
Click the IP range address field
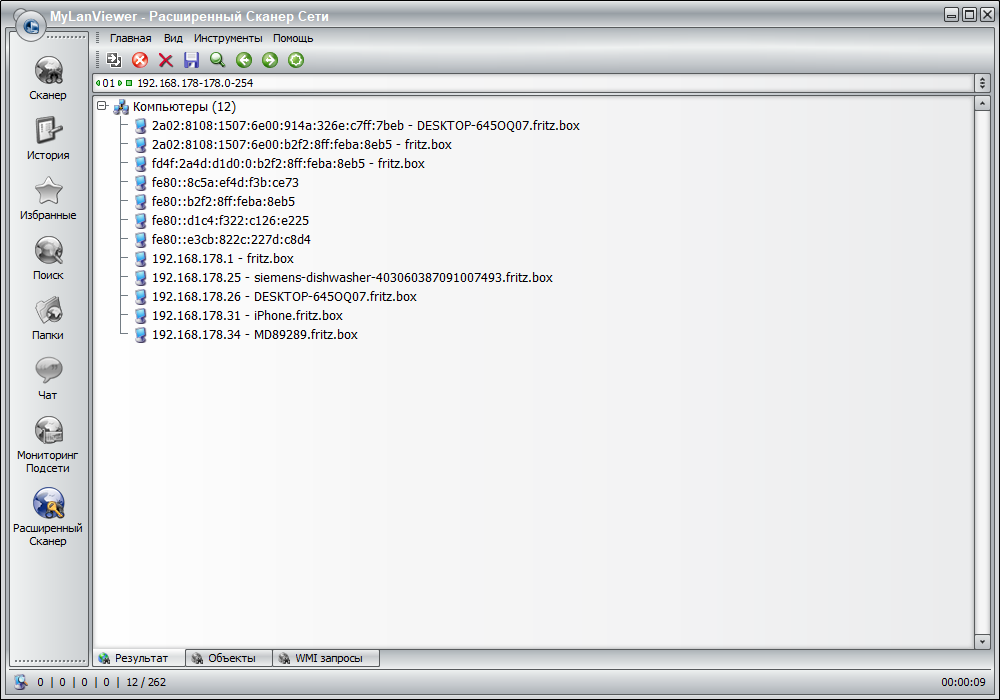500,83
